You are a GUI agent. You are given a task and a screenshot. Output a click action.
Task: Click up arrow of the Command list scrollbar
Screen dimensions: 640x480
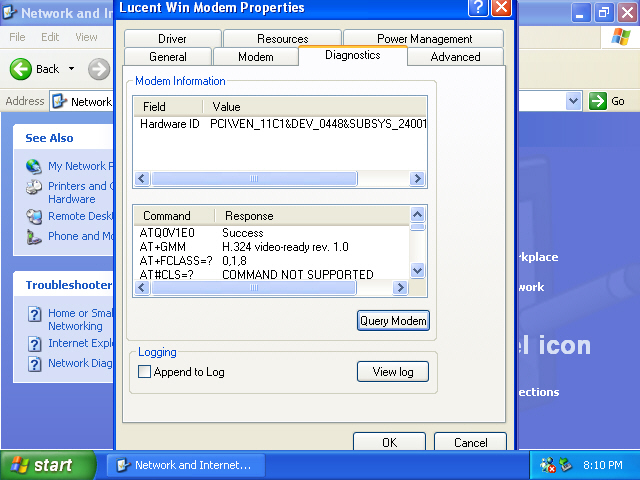click(x=418, y=214)
